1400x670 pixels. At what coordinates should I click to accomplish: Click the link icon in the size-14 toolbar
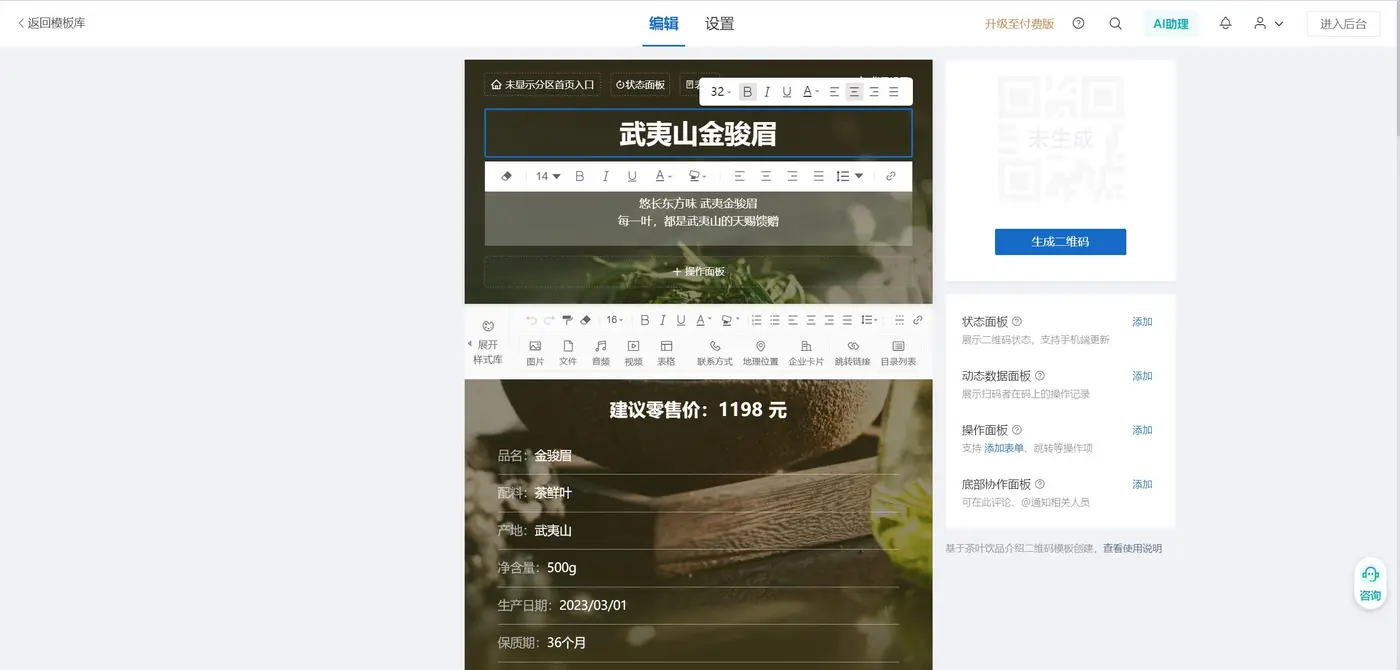click(891, 176)
